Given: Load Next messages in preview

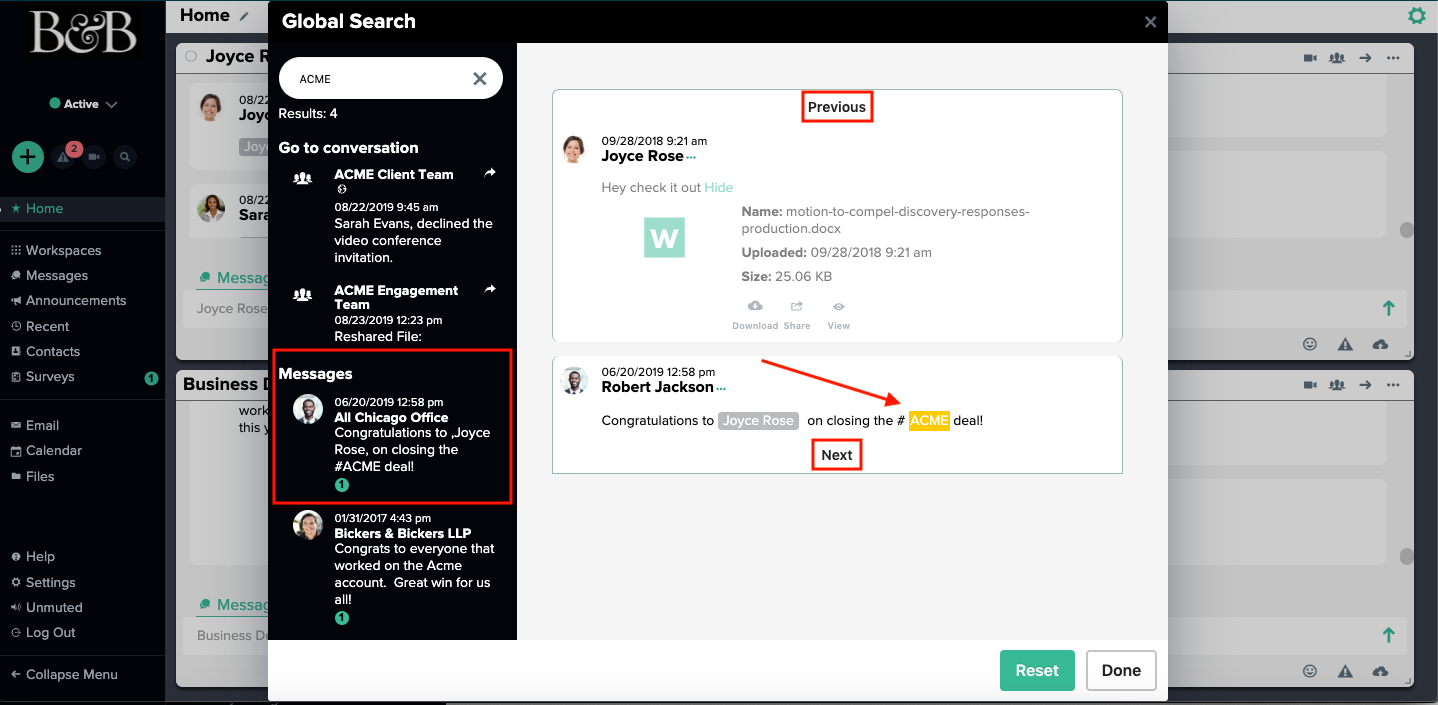Looking at the screenshot, I should 837,455.
